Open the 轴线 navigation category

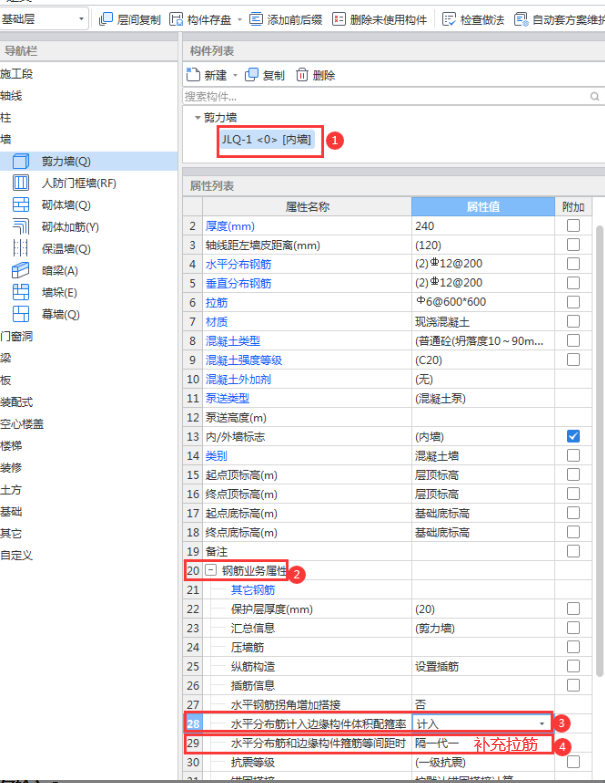tap(11, 96)
